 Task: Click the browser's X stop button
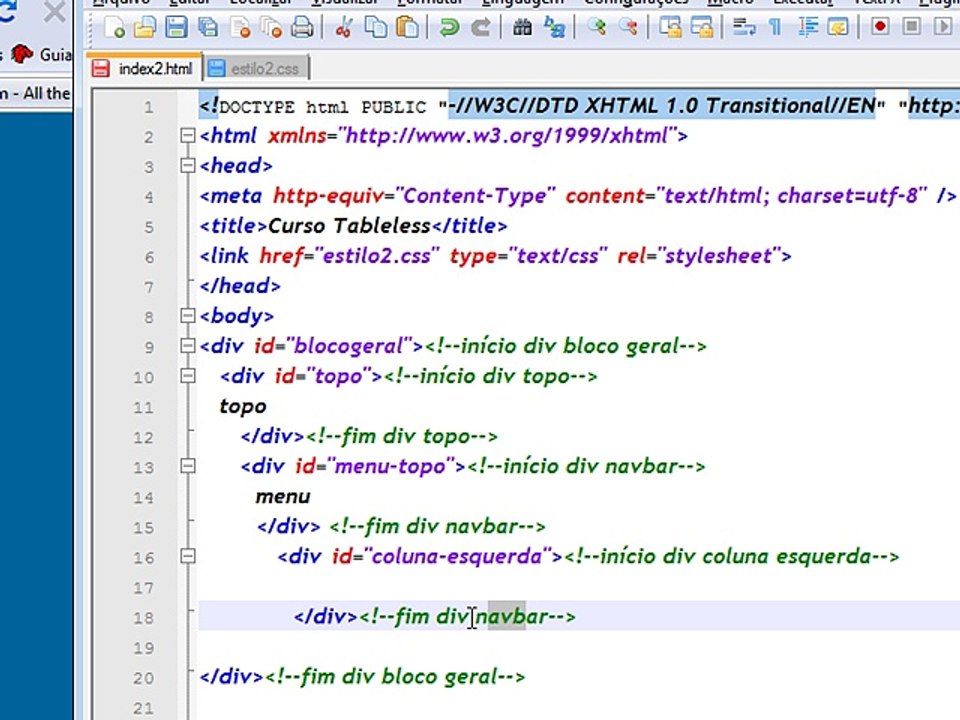pyautogui.click(x=55, y=11)
